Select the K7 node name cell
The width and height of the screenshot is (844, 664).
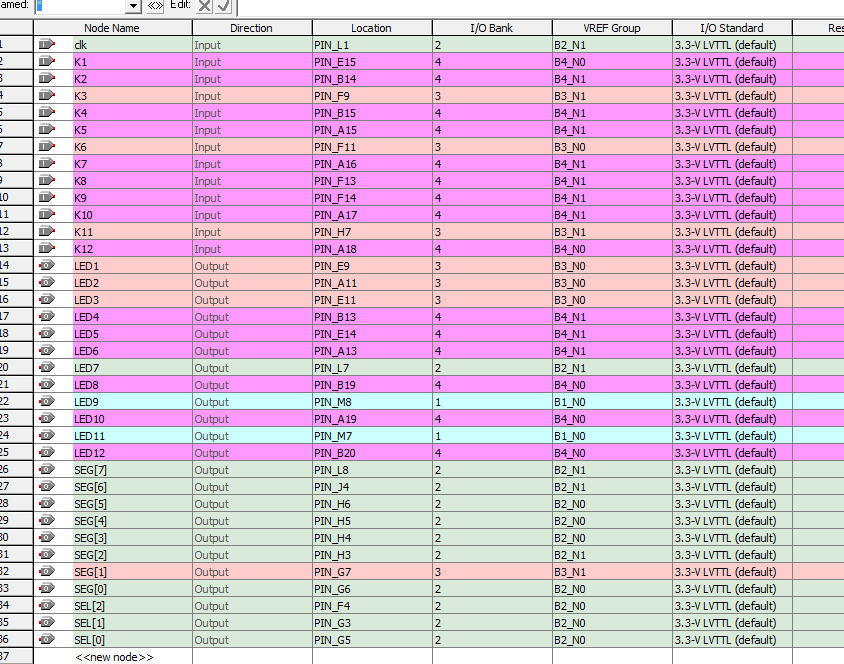tap(132, 164)
